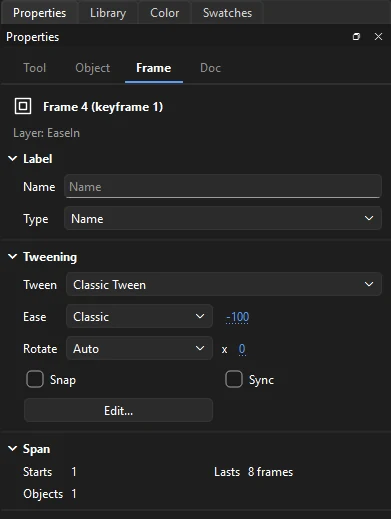
Task: Undock the Properties panel via restore icon
Action: [356, 37]
